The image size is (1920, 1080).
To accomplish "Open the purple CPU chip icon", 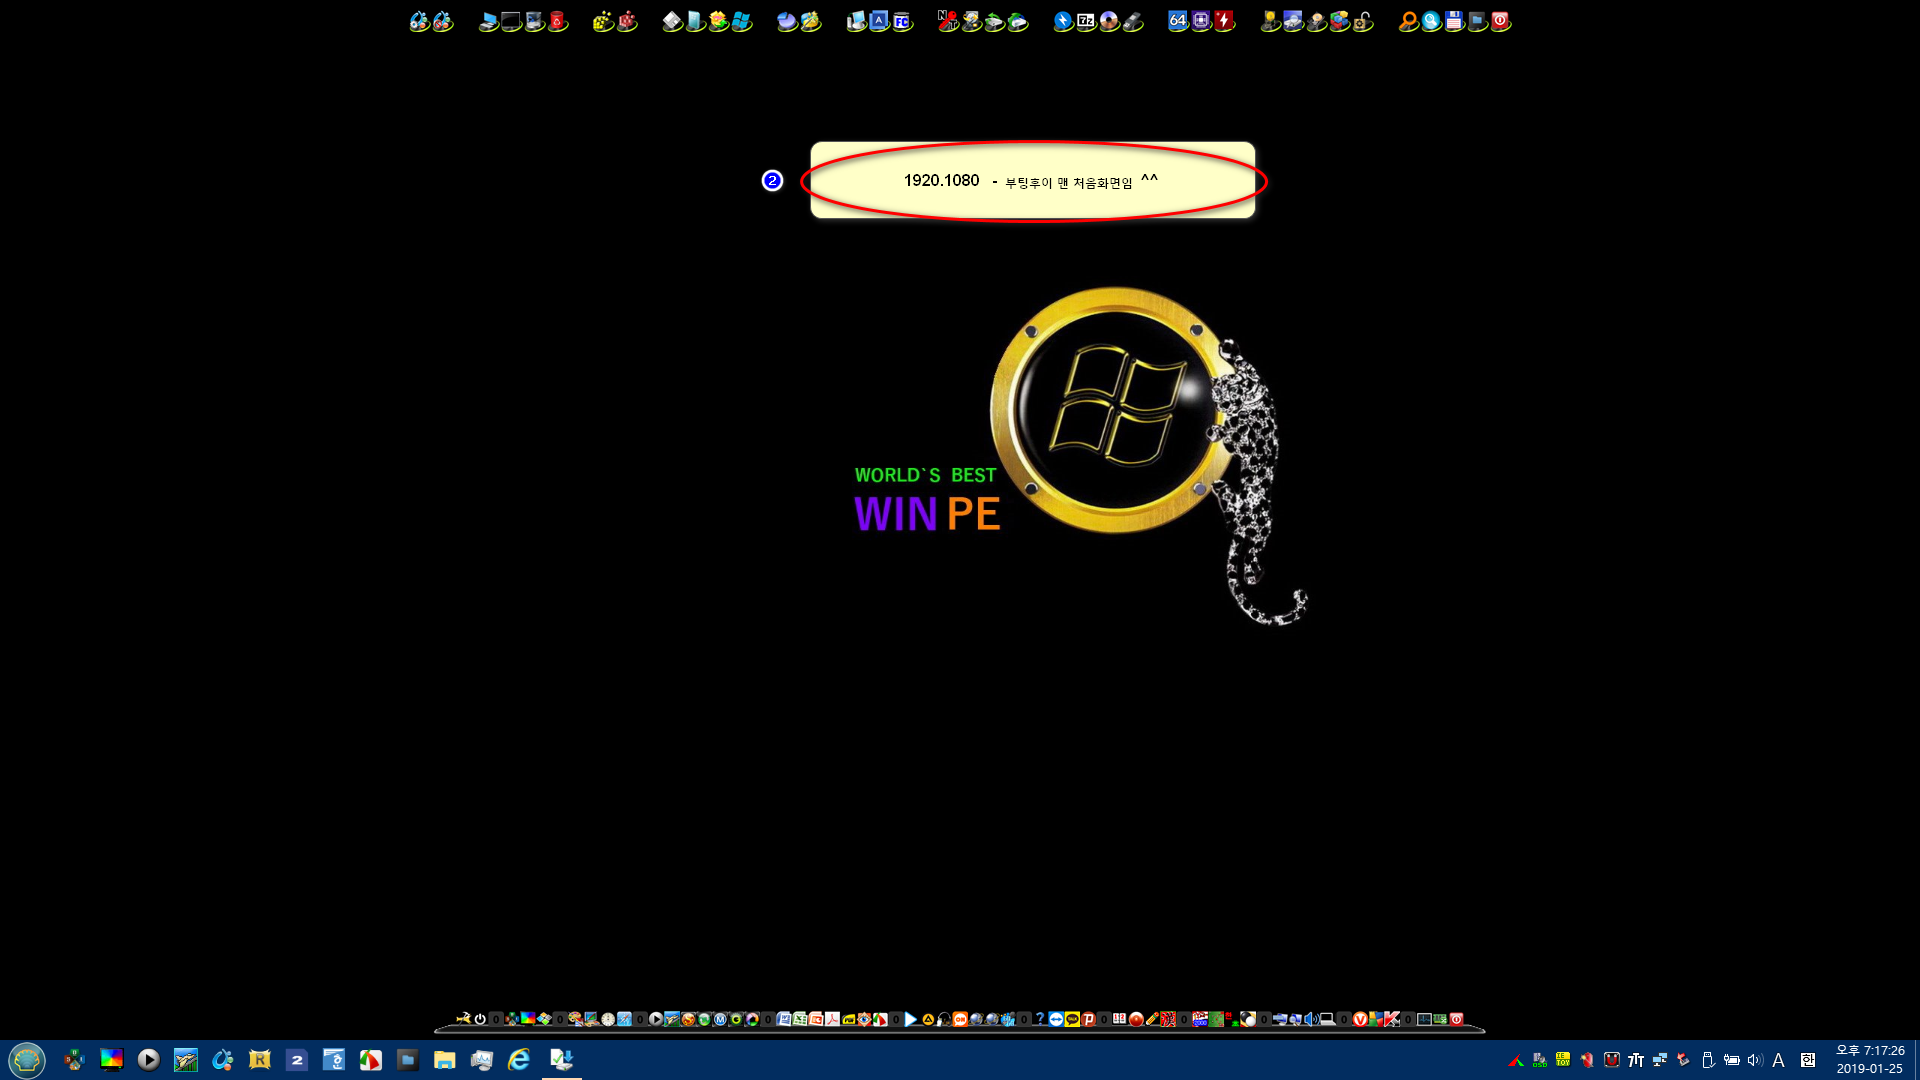I will pos(1201,21).
